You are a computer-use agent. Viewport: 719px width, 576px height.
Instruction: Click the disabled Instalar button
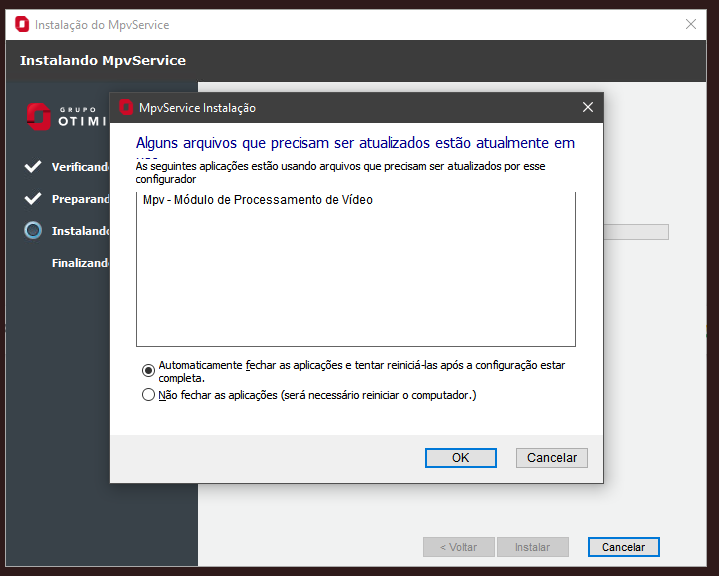[x=532, y=547]
